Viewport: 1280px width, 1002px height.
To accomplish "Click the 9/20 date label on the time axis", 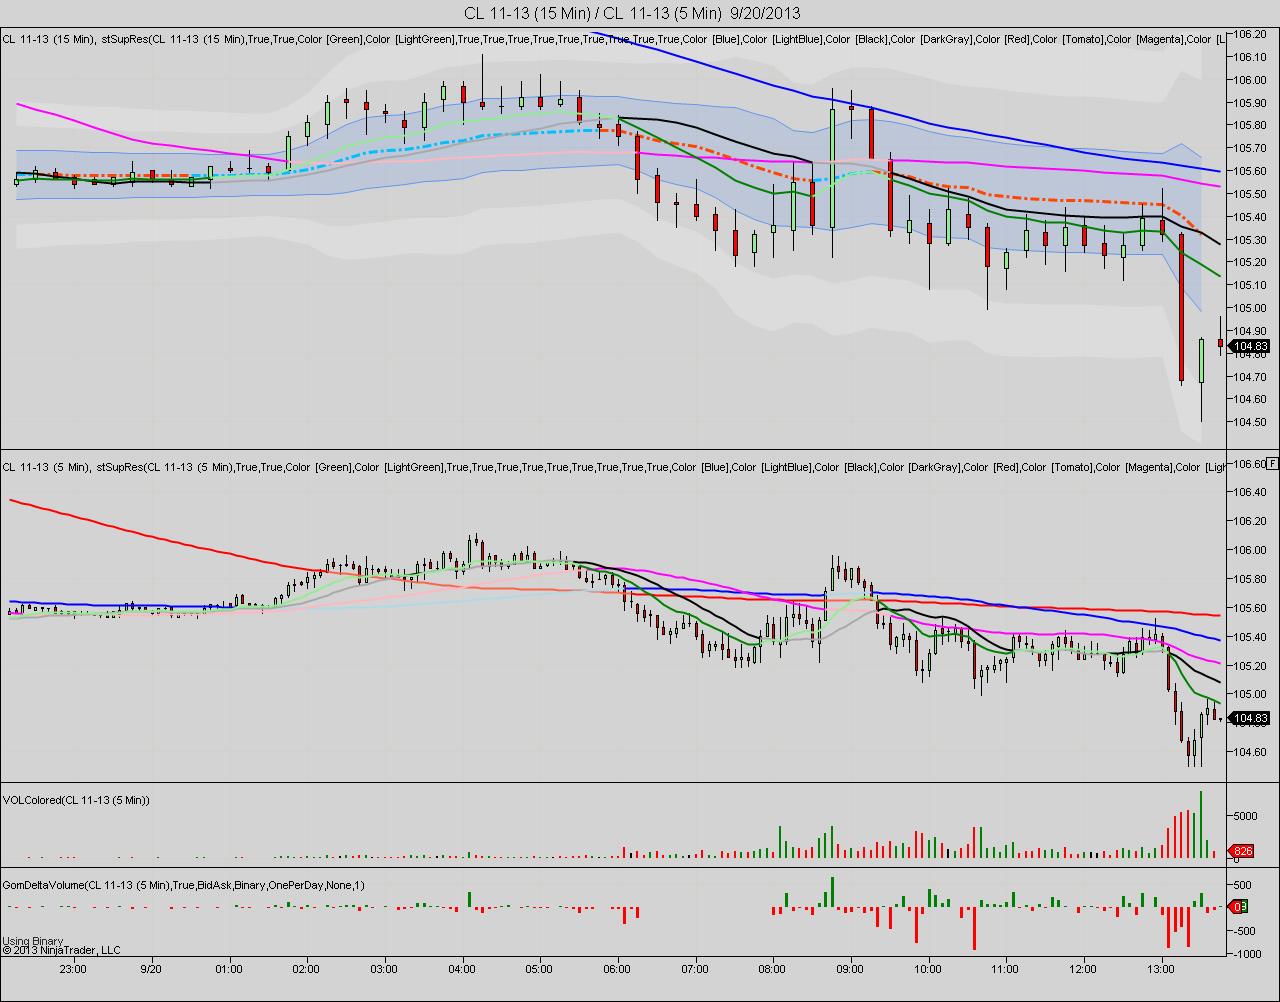I will (151, 969).
